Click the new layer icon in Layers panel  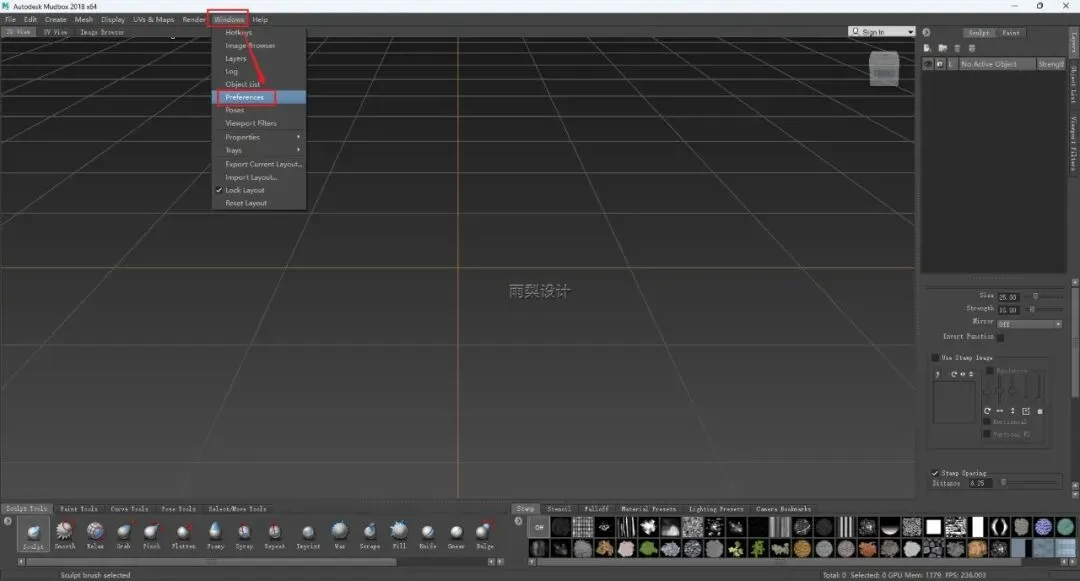(927, 48)
